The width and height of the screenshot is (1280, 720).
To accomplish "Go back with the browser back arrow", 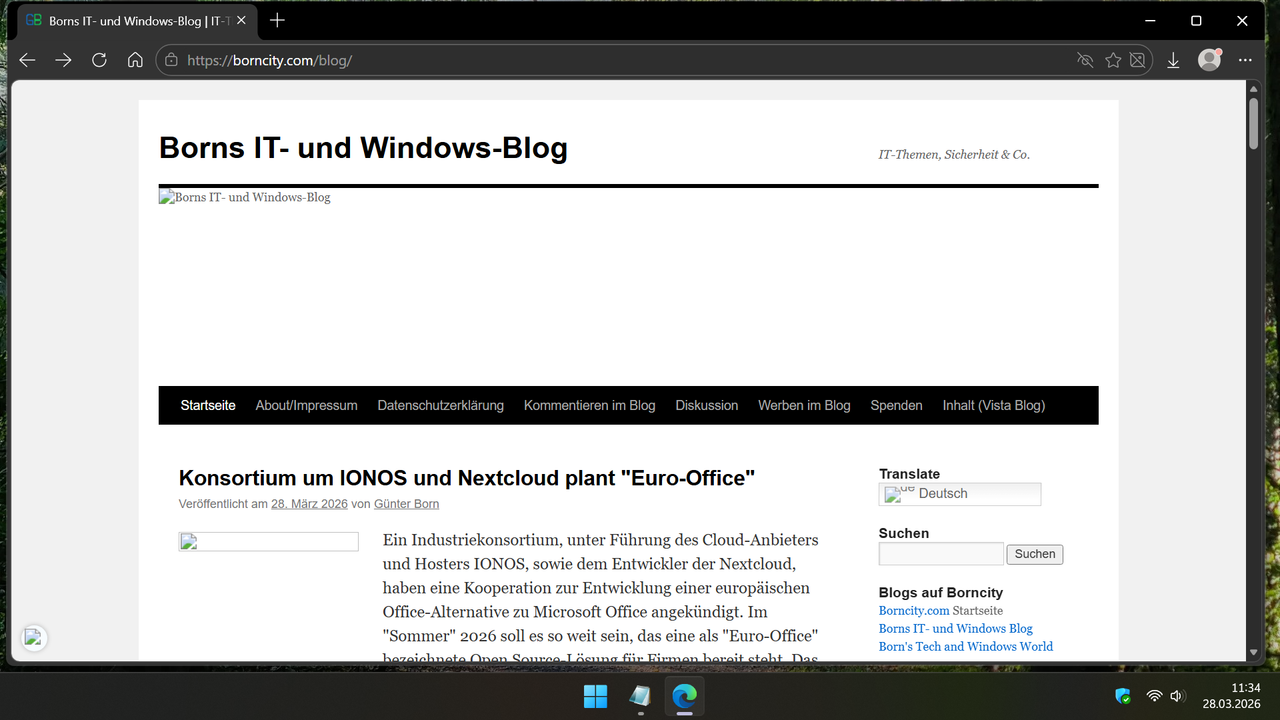I will [27, 60].
